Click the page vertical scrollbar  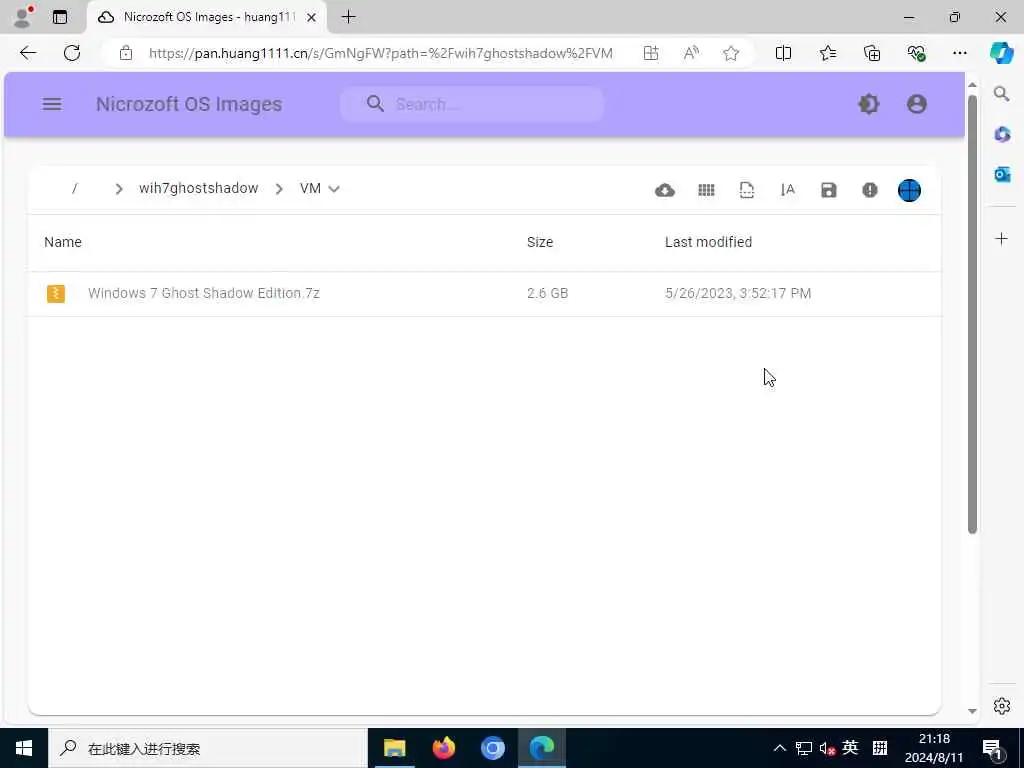click(x=972, y=314)
